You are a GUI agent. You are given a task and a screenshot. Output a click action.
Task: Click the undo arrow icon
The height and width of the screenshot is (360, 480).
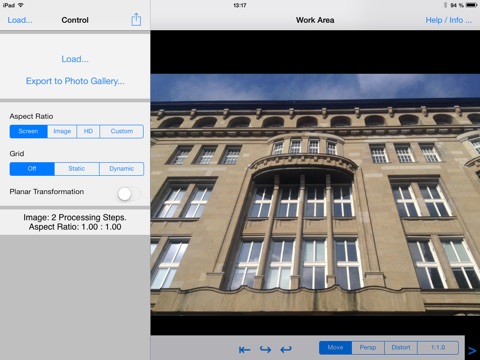tap(286, 349)
